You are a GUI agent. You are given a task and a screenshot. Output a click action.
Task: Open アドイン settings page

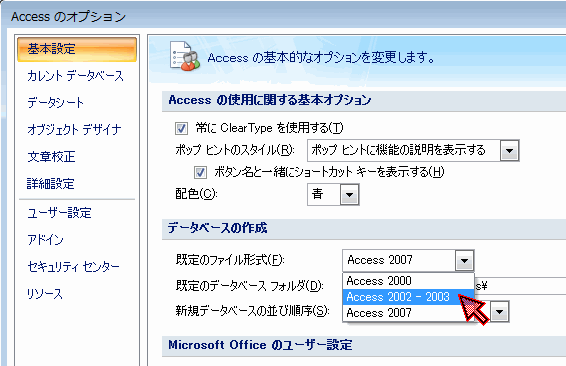pyautogui.click(x=45, y=240)
